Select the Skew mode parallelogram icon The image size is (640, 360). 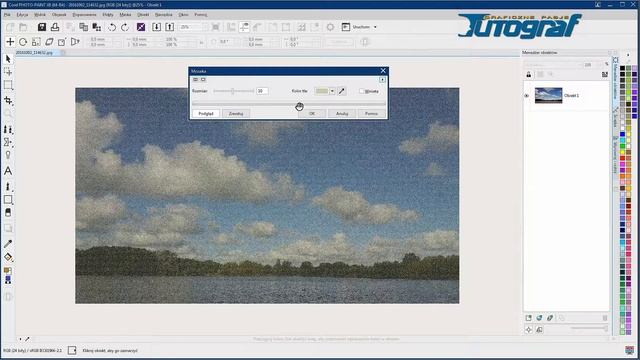[x=49, y=42]
